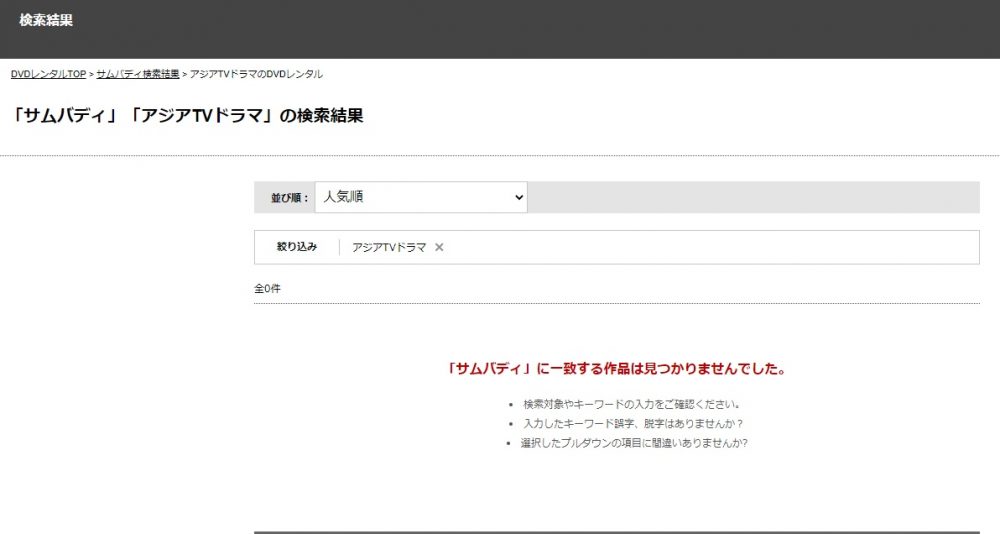
Task: Remove the アジアTVドラマ filter with X icon
Action: [x=439, y=248]
